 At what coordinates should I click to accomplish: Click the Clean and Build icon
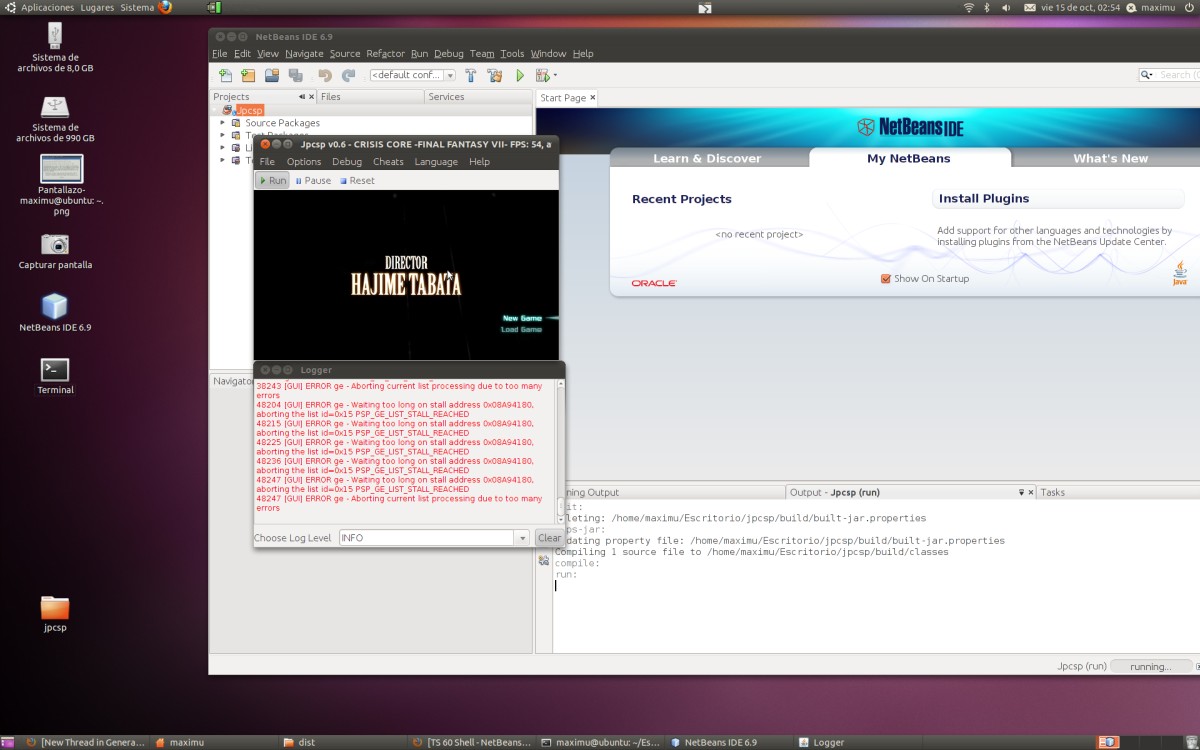(x=494, y=75)
